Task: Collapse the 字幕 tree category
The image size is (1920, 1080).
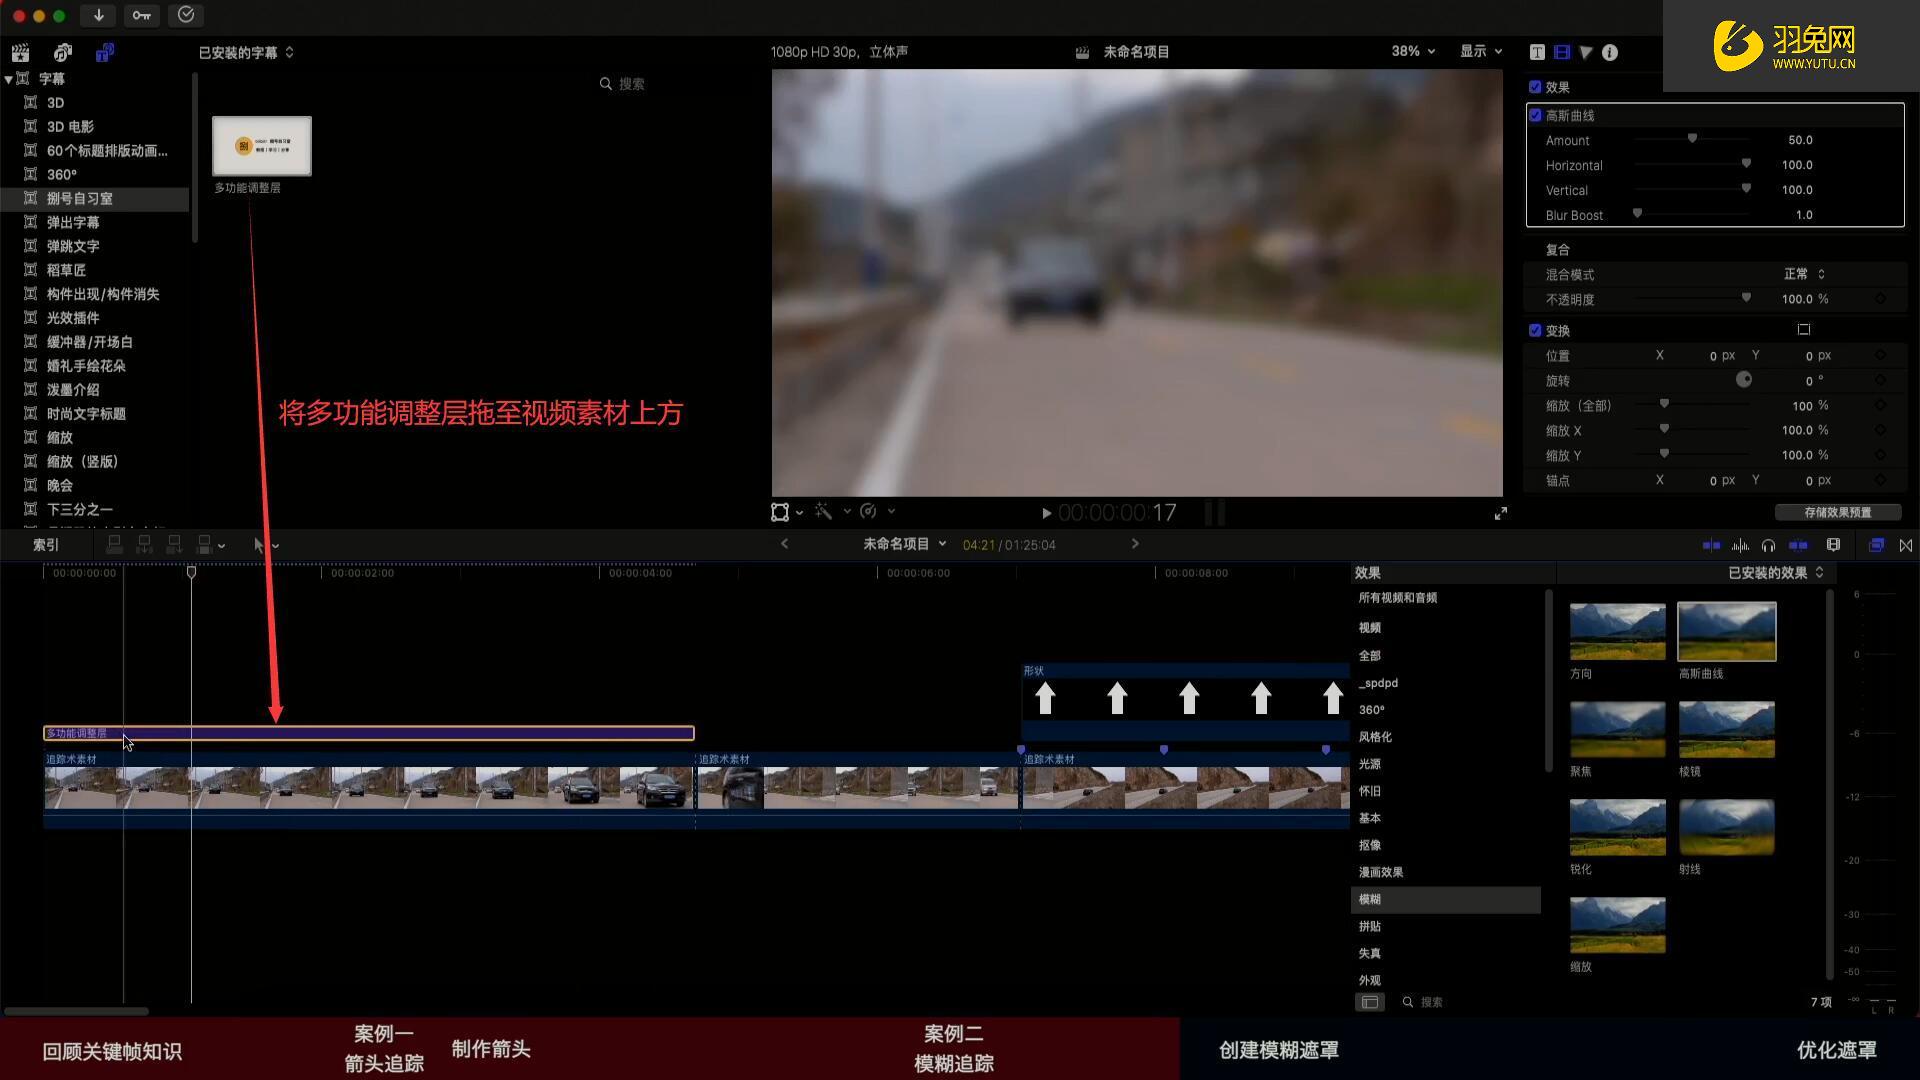Action: [8, 79]
